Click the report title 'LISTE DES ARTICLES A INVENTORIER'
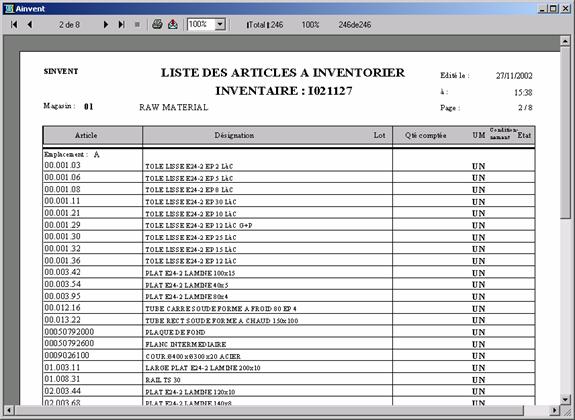Viewport: 575px width, 420px height. tap(283, 73)
